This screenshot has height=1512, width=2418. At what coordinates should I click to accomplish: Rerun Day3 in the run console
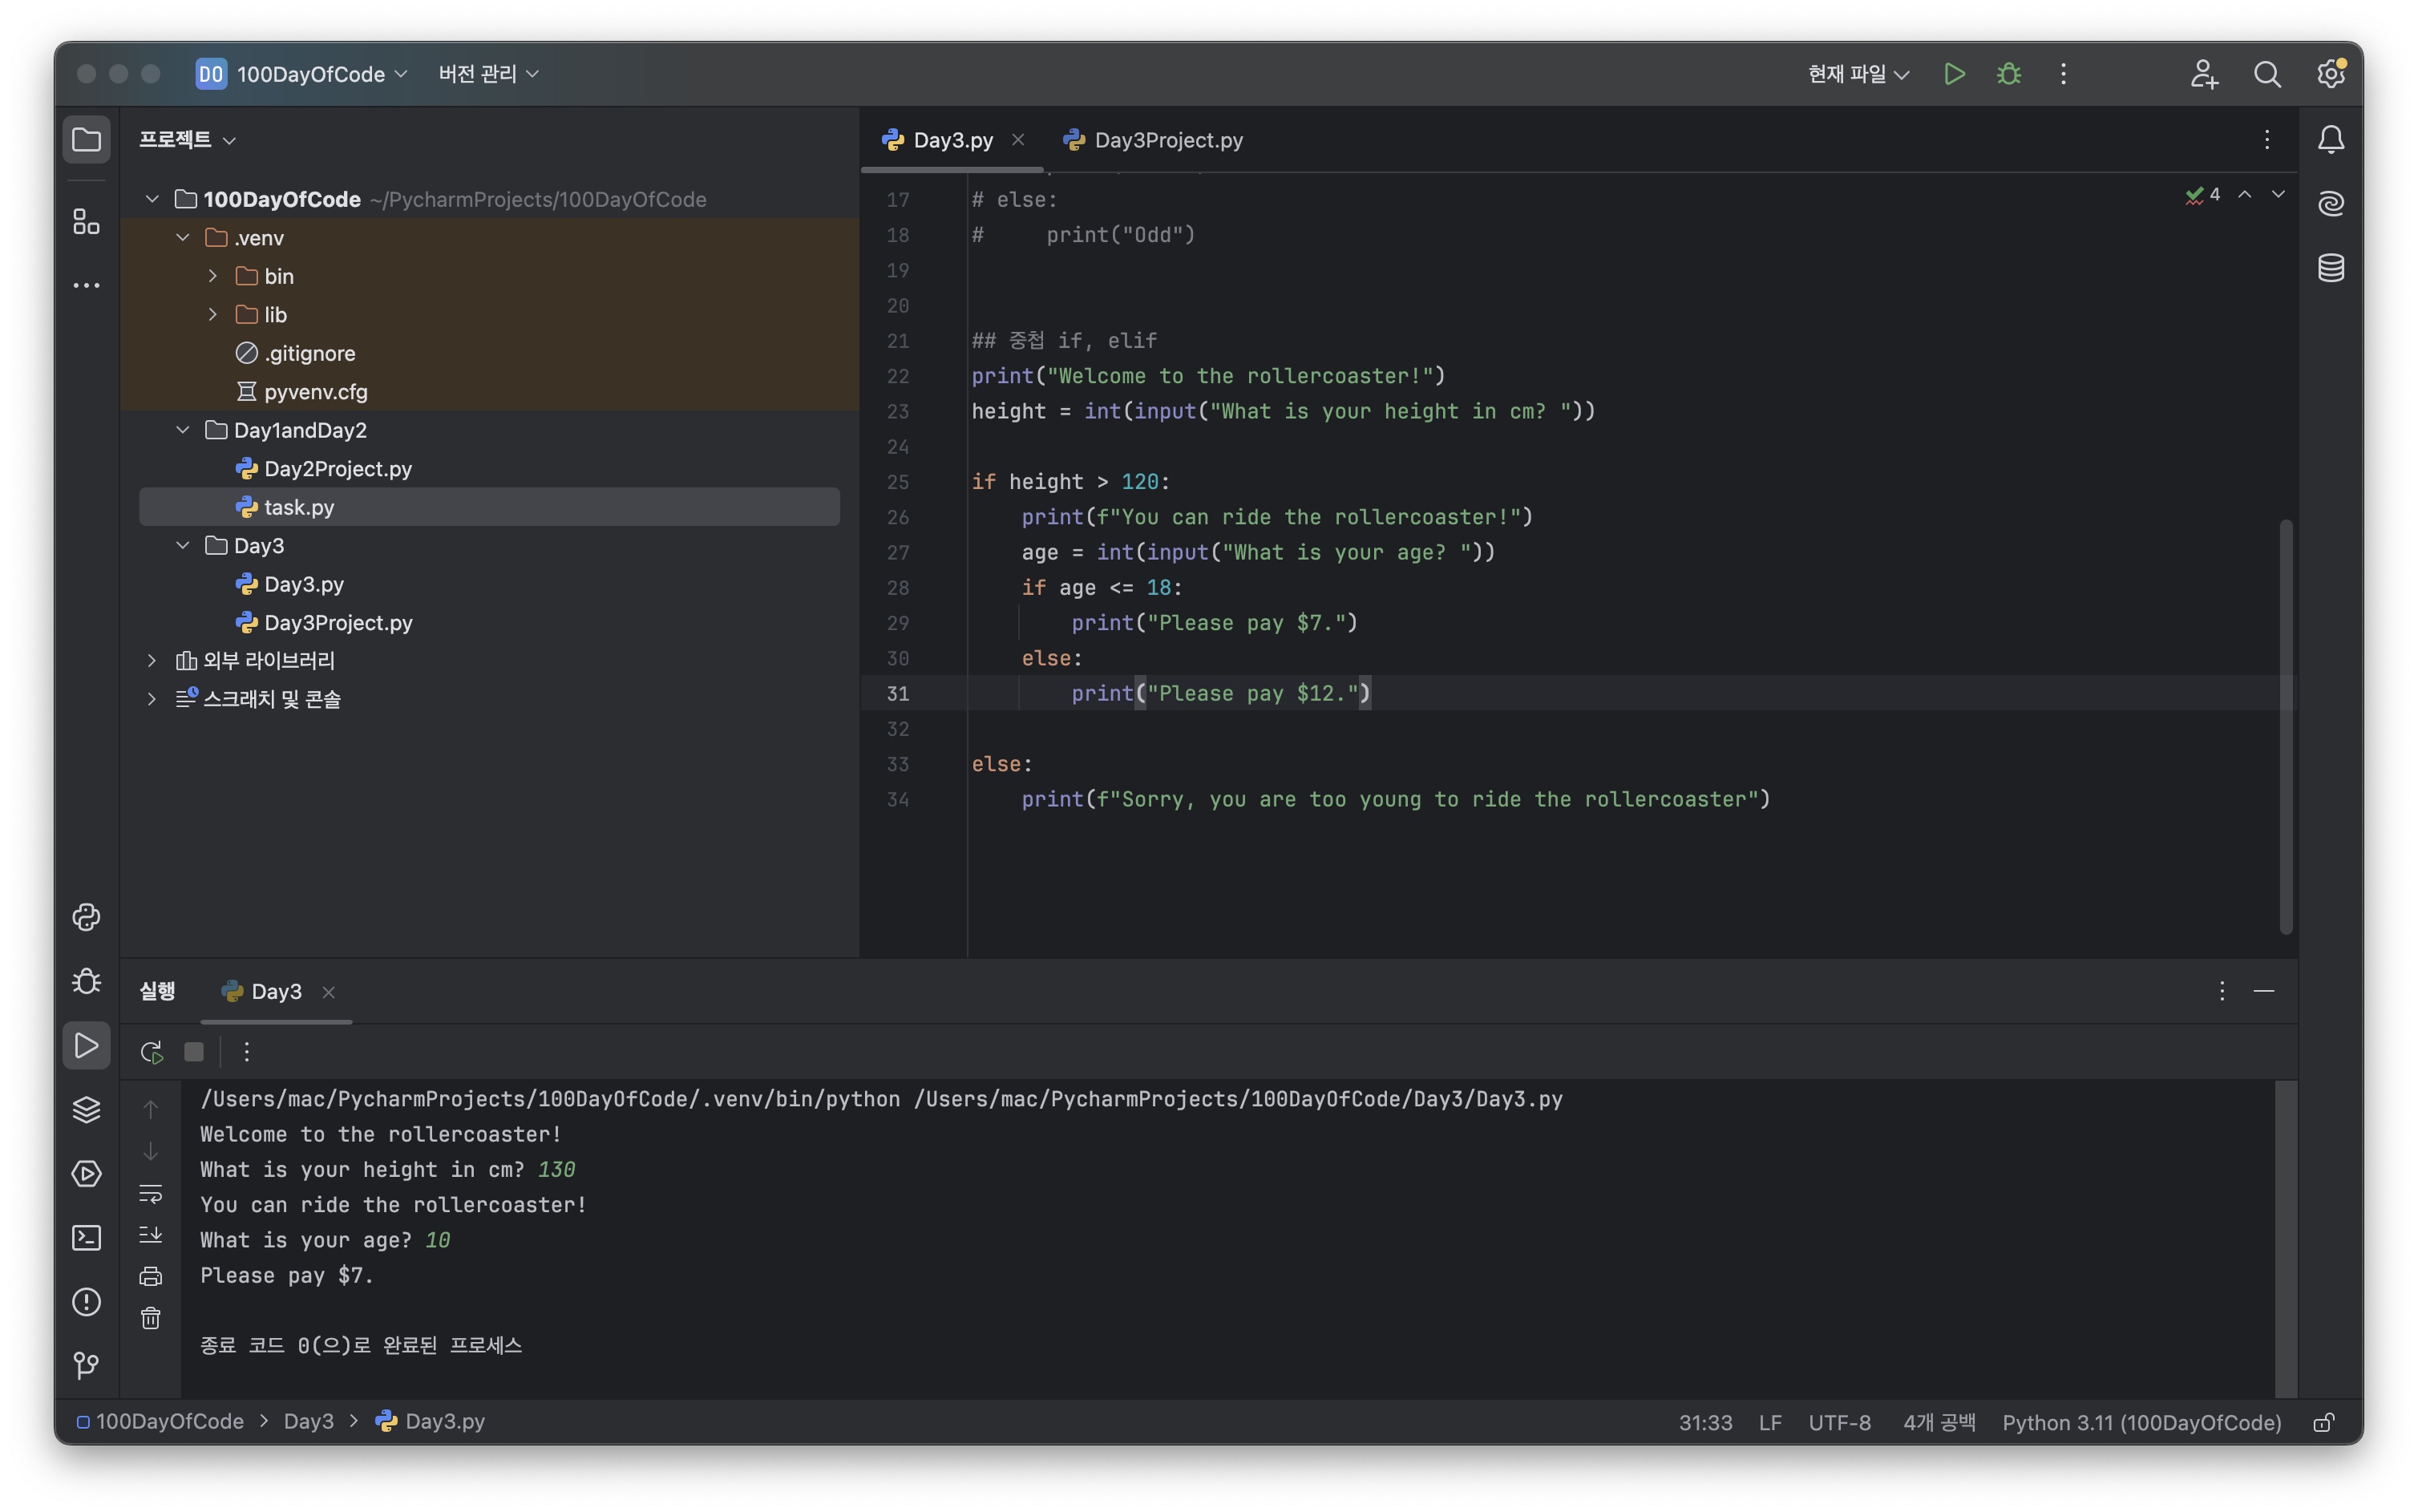coord(151,1052)
